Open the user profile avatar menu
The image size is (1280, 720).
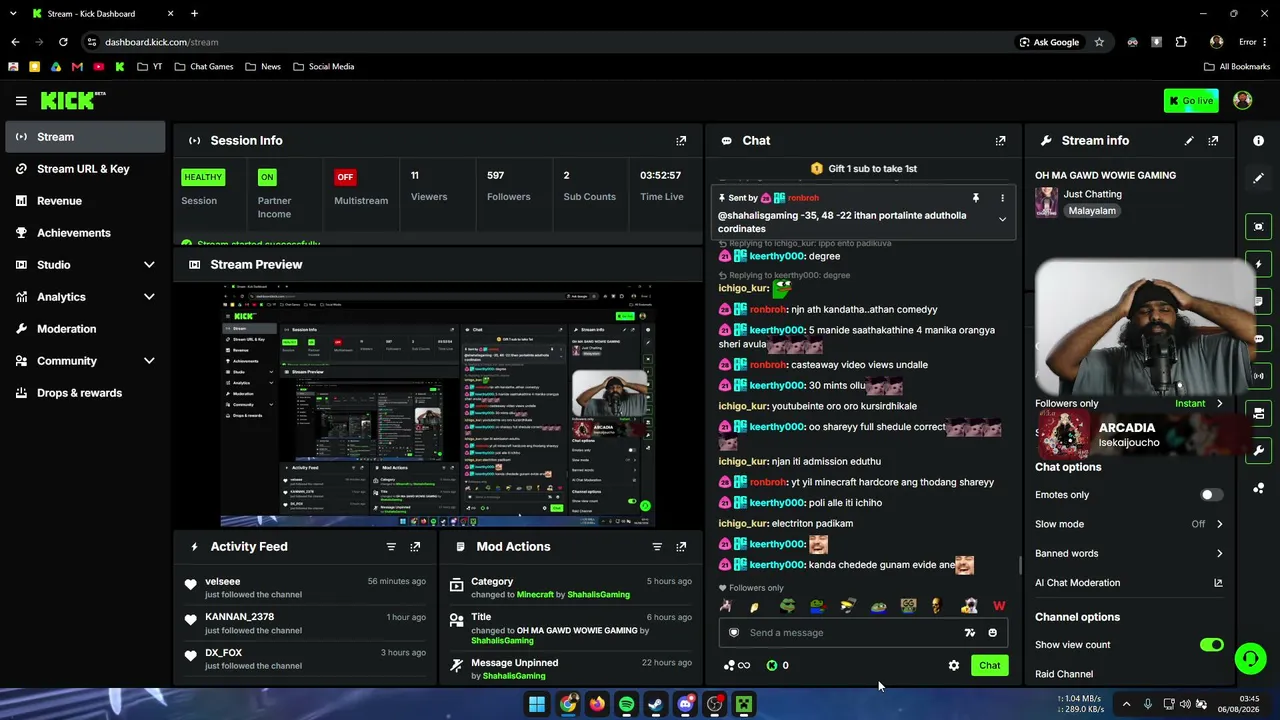(1243, 100)
